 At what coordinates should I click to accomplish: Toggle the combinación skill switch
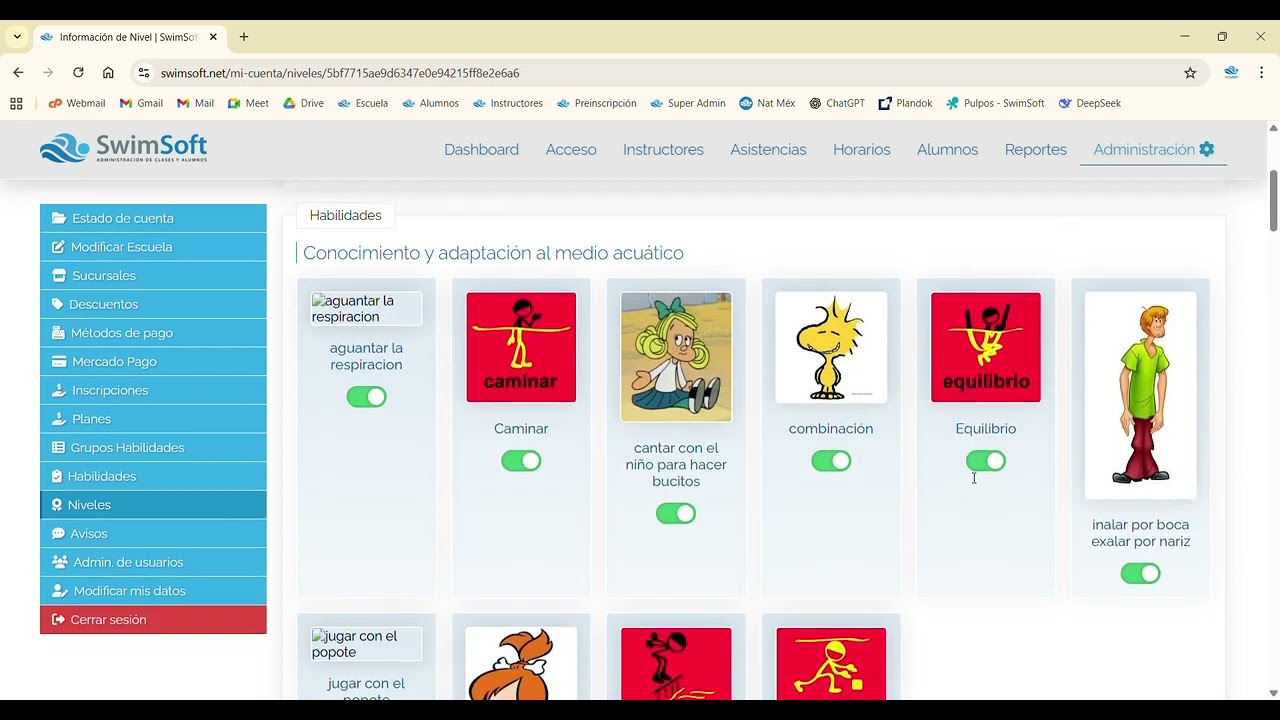[831, 461]
